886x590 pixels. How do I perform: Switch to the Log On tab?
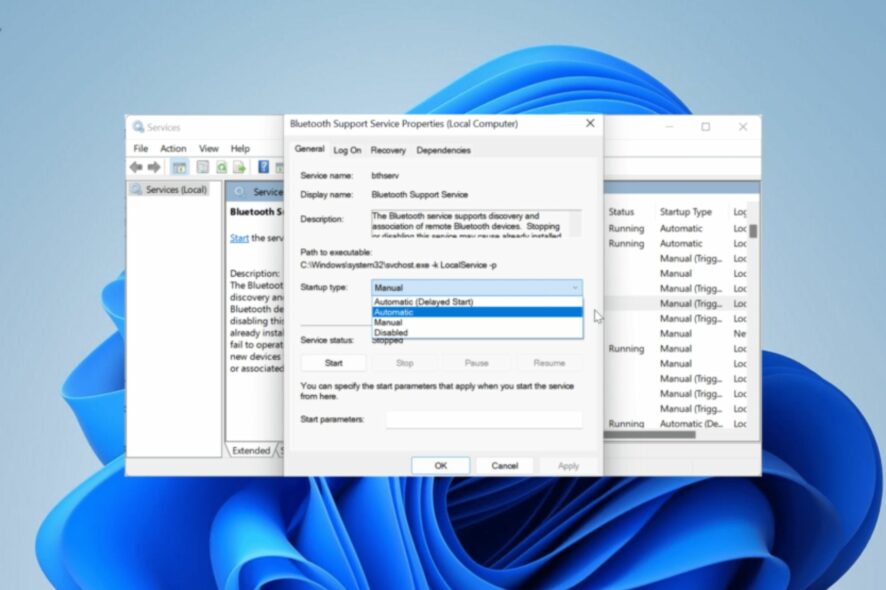coord(347,150)
